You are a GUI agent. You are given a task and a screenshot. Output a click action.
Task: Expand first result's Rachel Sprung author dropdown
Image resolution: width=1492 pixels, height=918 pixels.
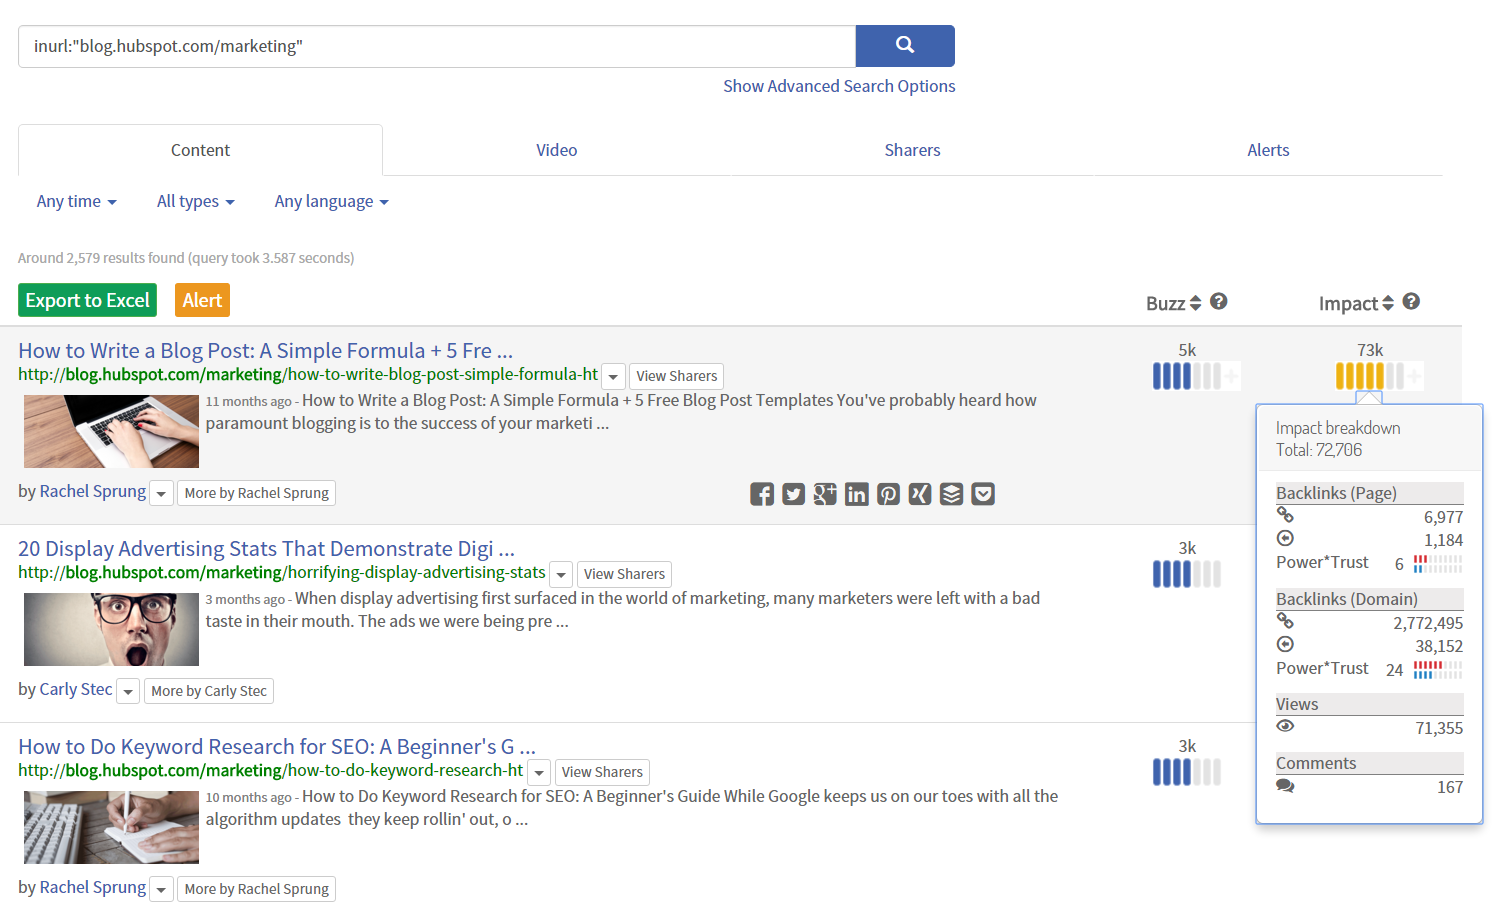tap(161, 493)
